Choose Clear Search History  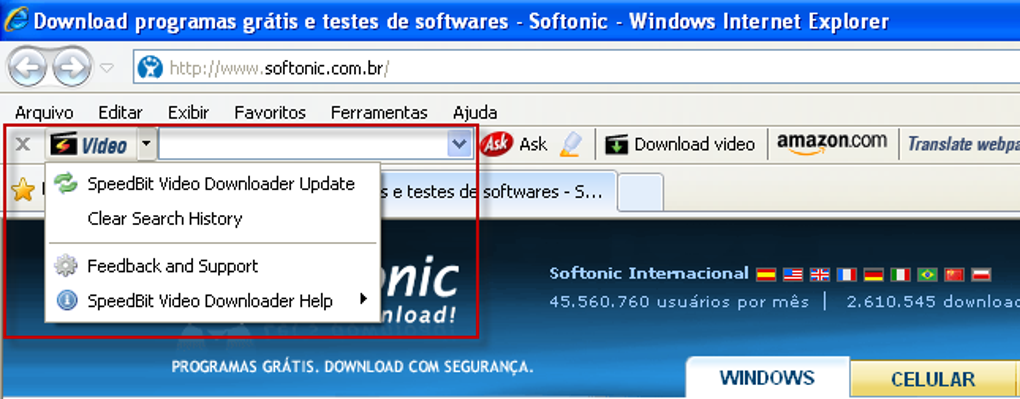pos(213,219)
